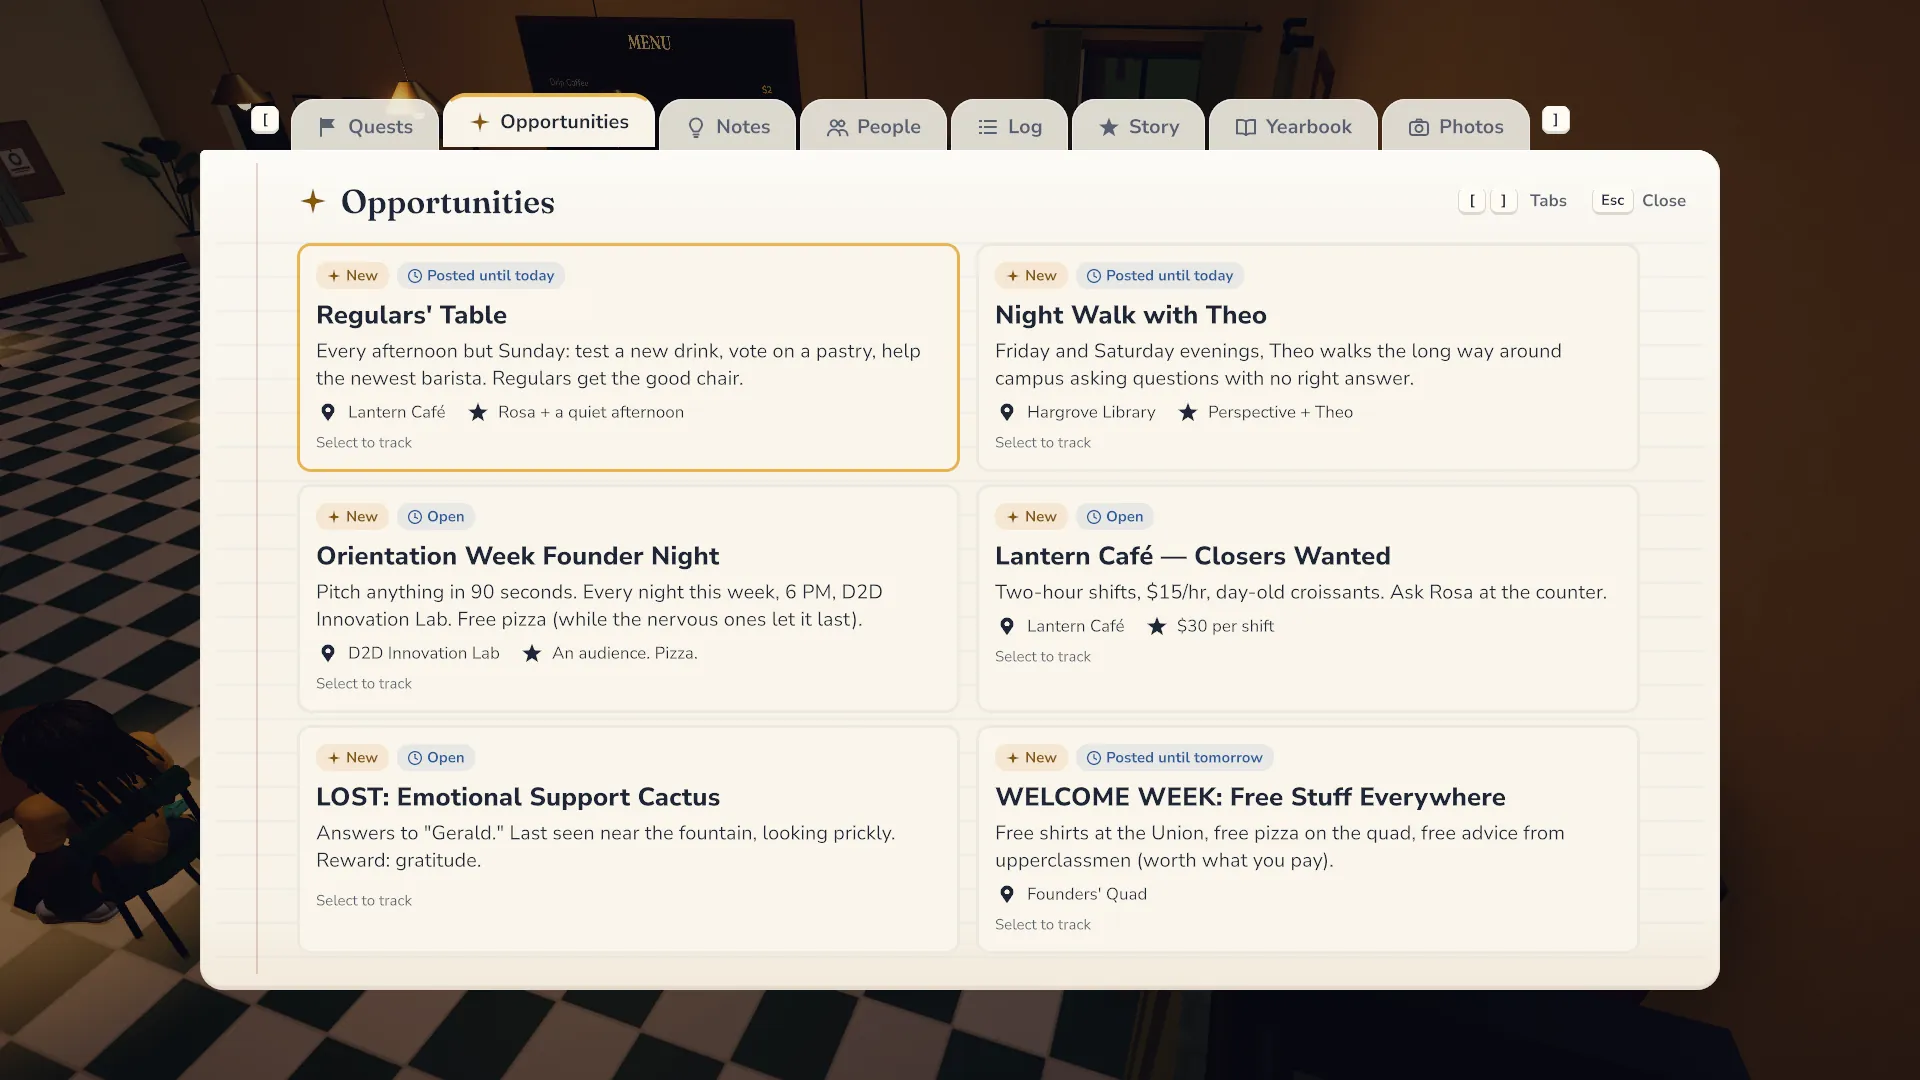
Task: Select the Regulars' Table opportunity card
Action: [628, 357]
